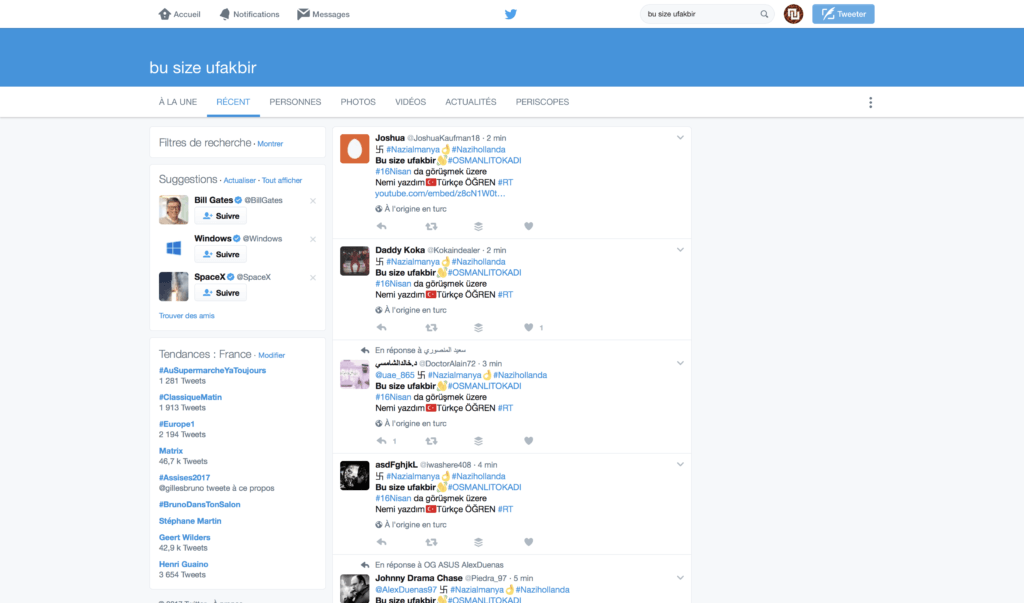
Task: Switch to PERISCOPES tab
Action: (x=542, y=102)
